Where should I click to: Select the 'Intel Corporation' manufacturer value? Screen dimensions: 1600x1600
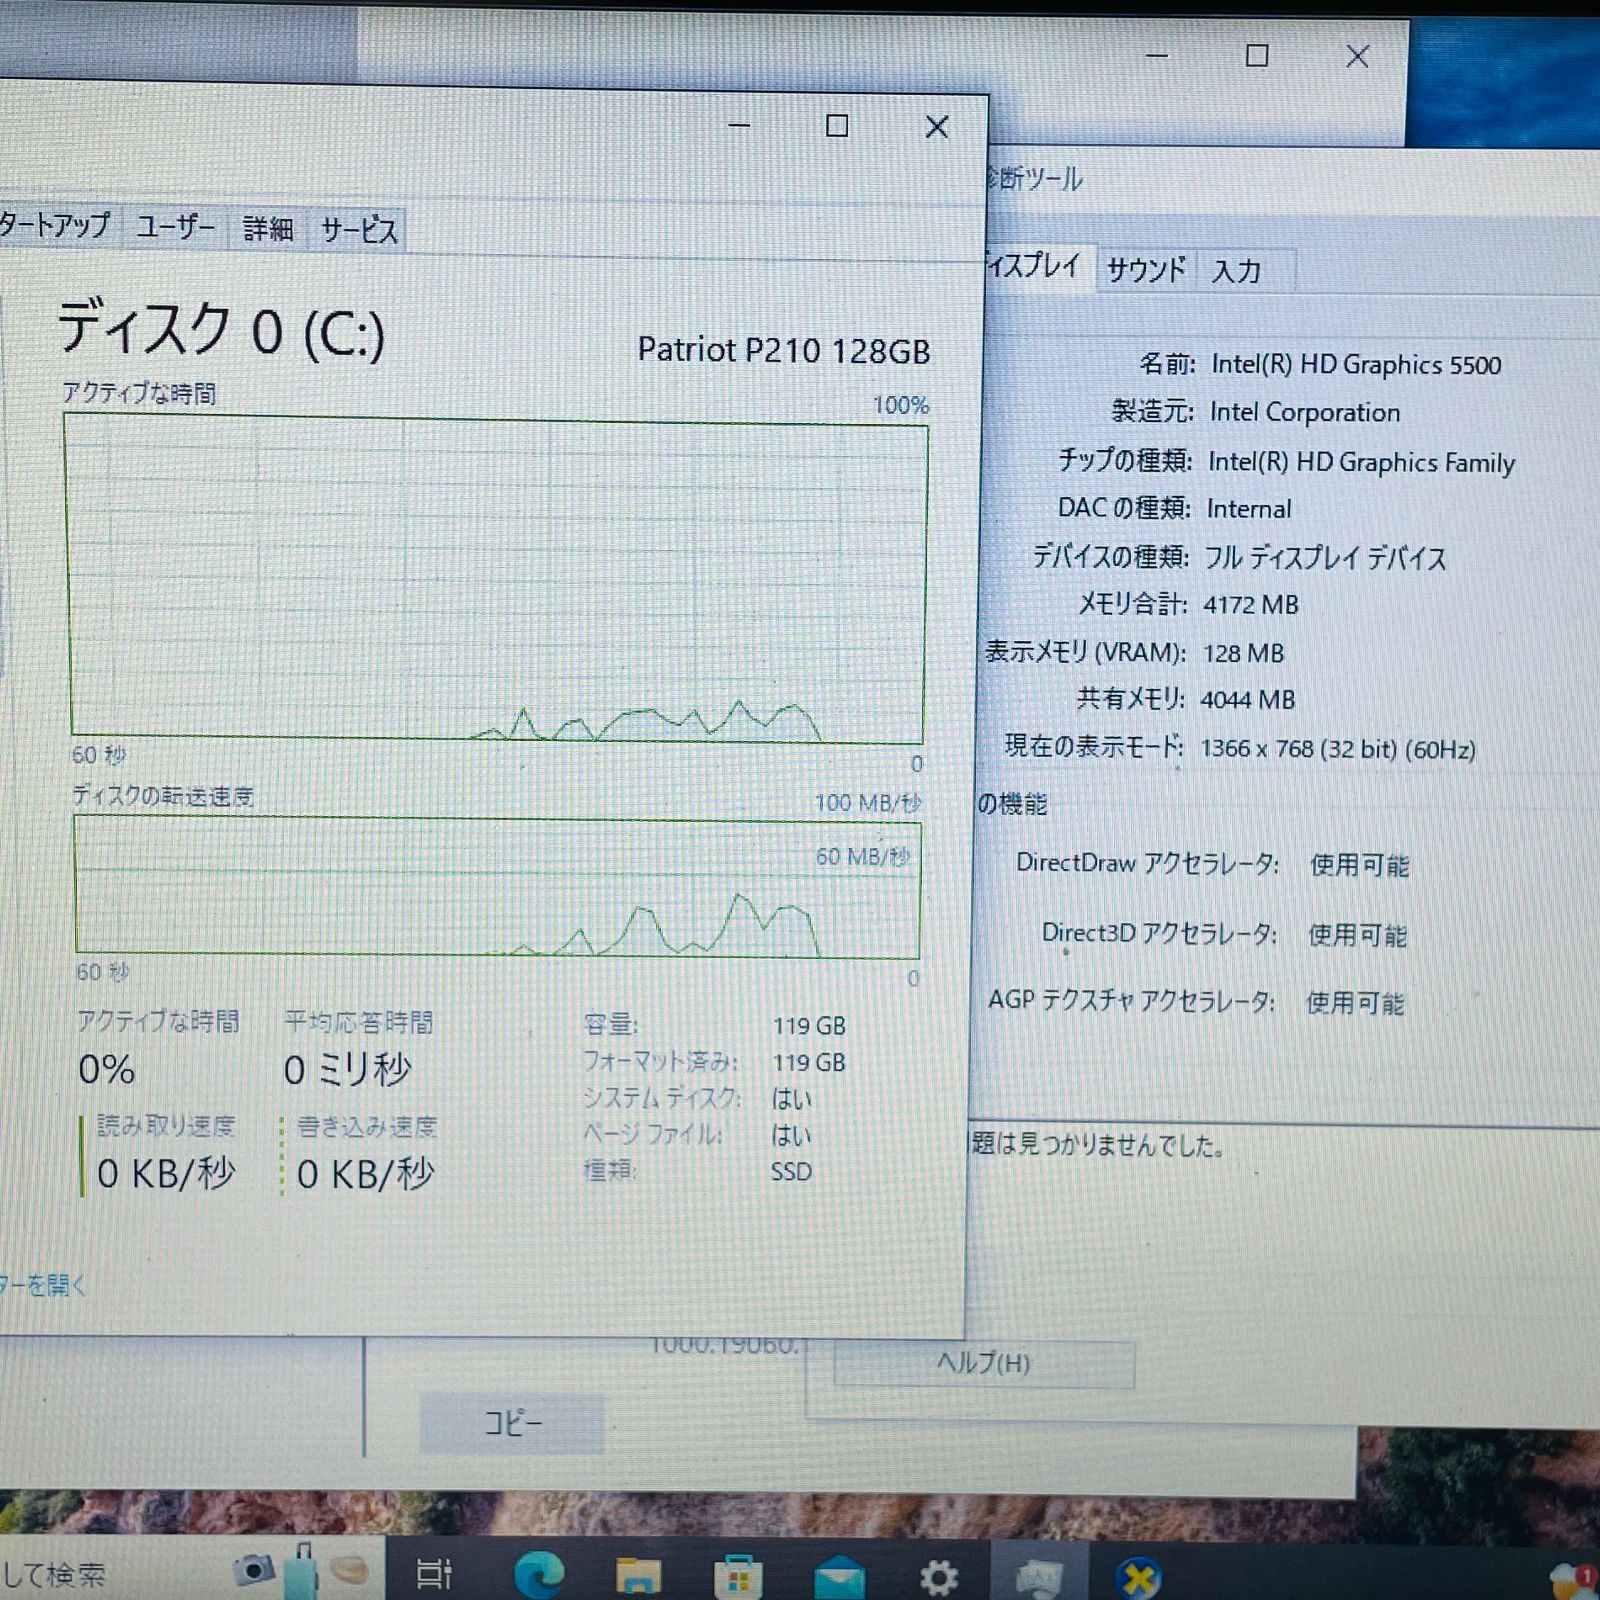click(1305, 412)
